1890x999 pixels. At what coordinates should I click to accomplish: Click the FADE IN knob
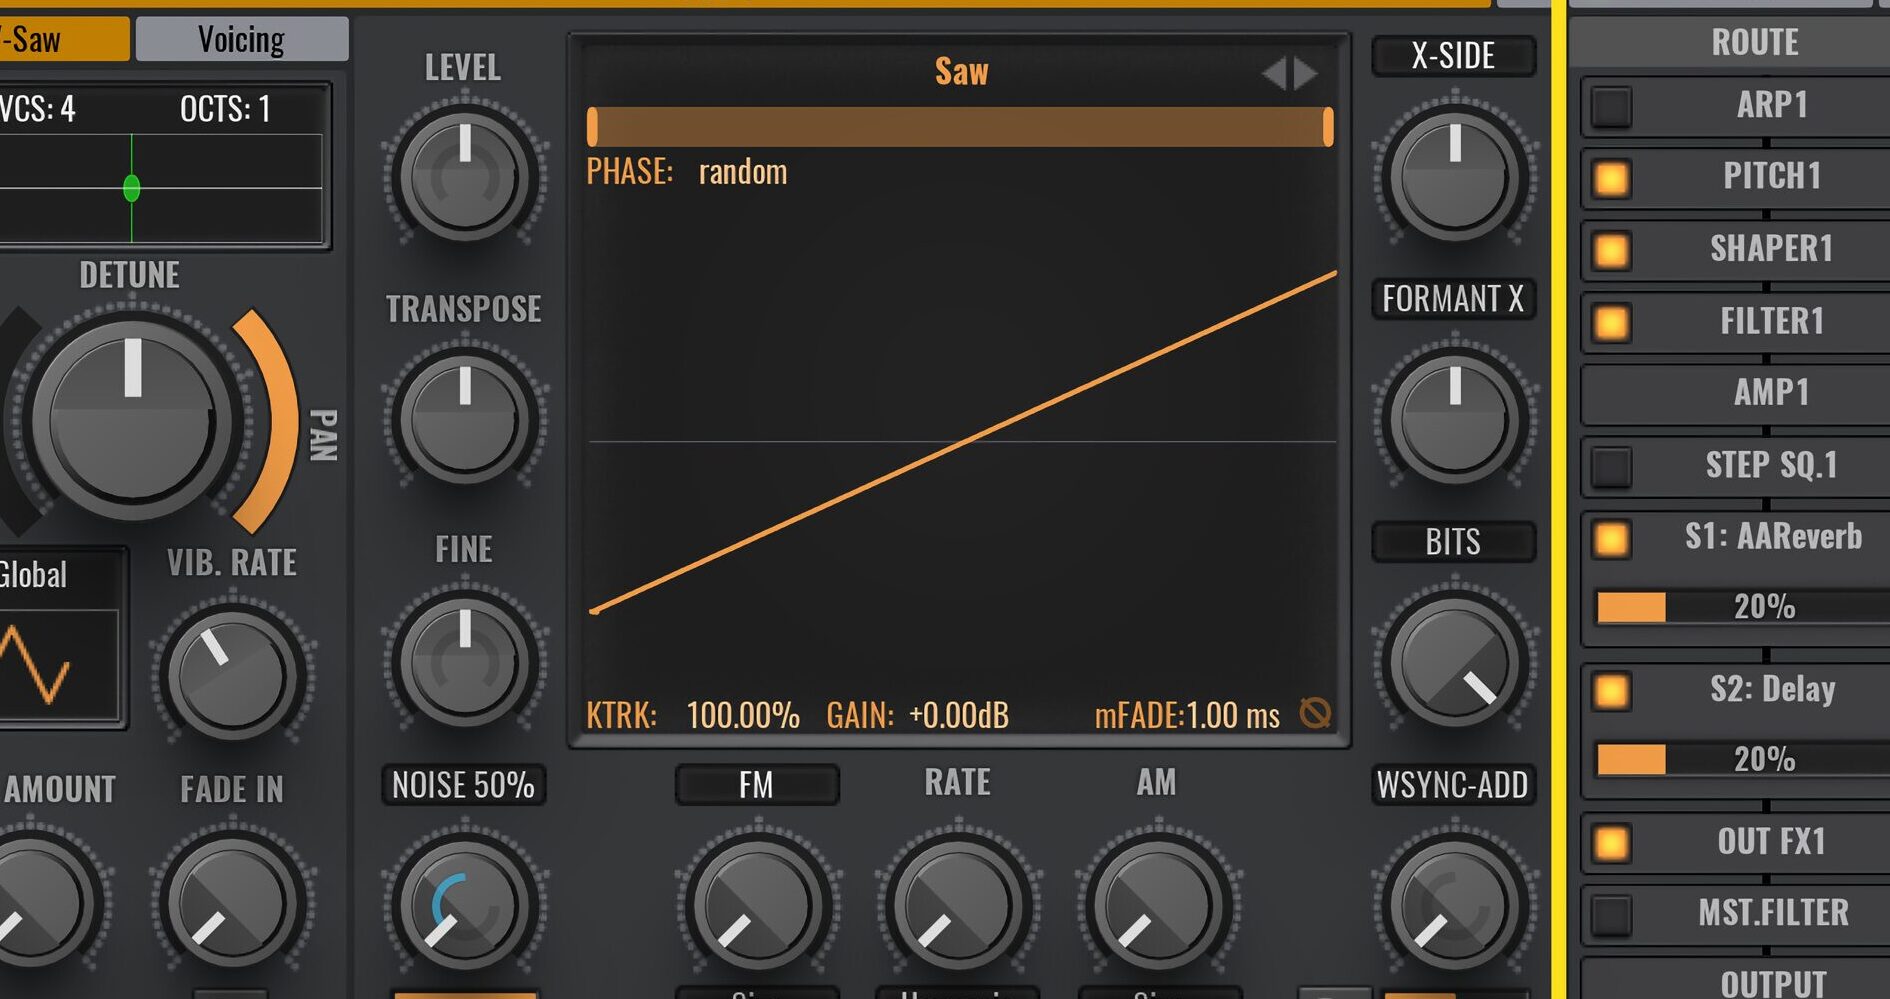coord(232,903)
